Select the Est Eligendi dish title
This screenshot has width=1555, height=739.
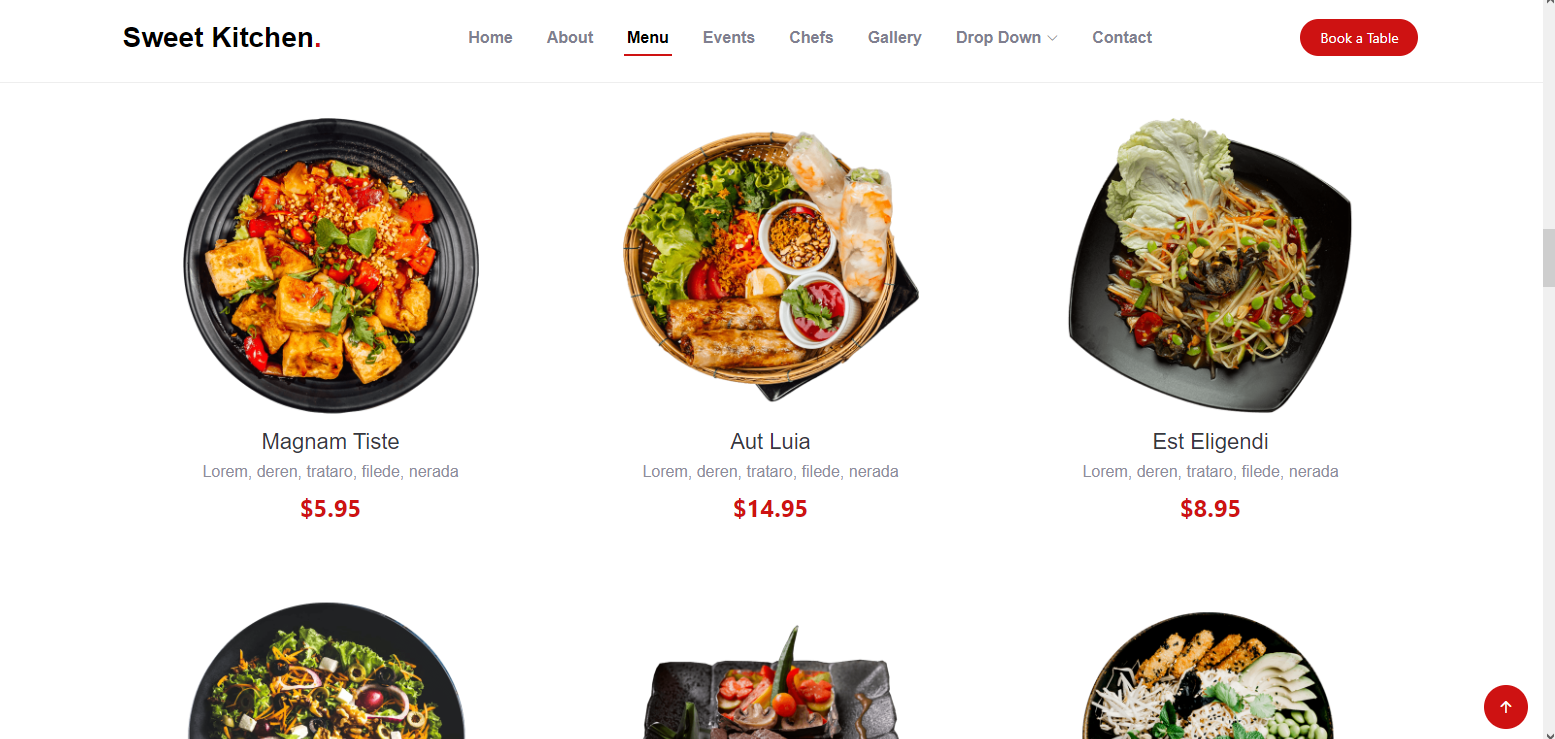(x=1210, y=441)
